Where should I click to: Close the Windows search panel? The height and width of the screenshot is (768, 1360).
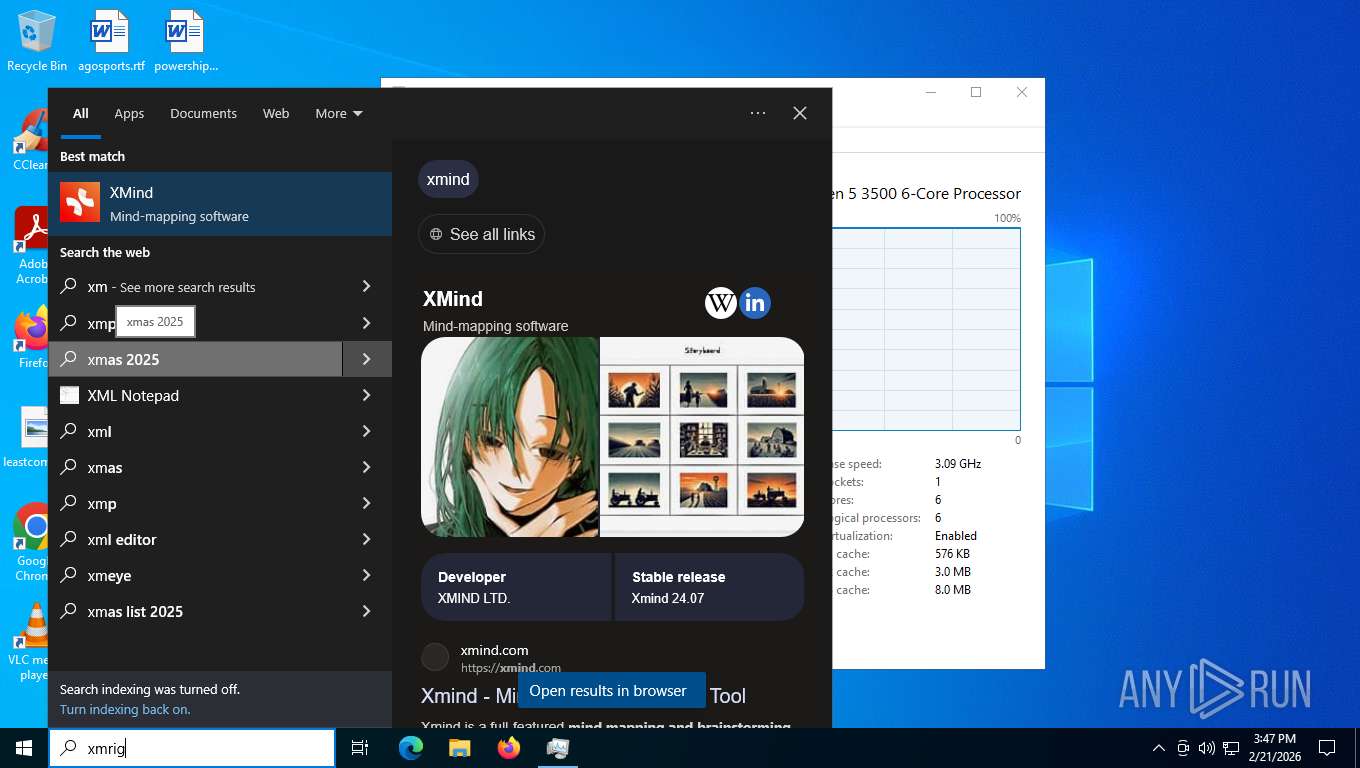[800, 113]
